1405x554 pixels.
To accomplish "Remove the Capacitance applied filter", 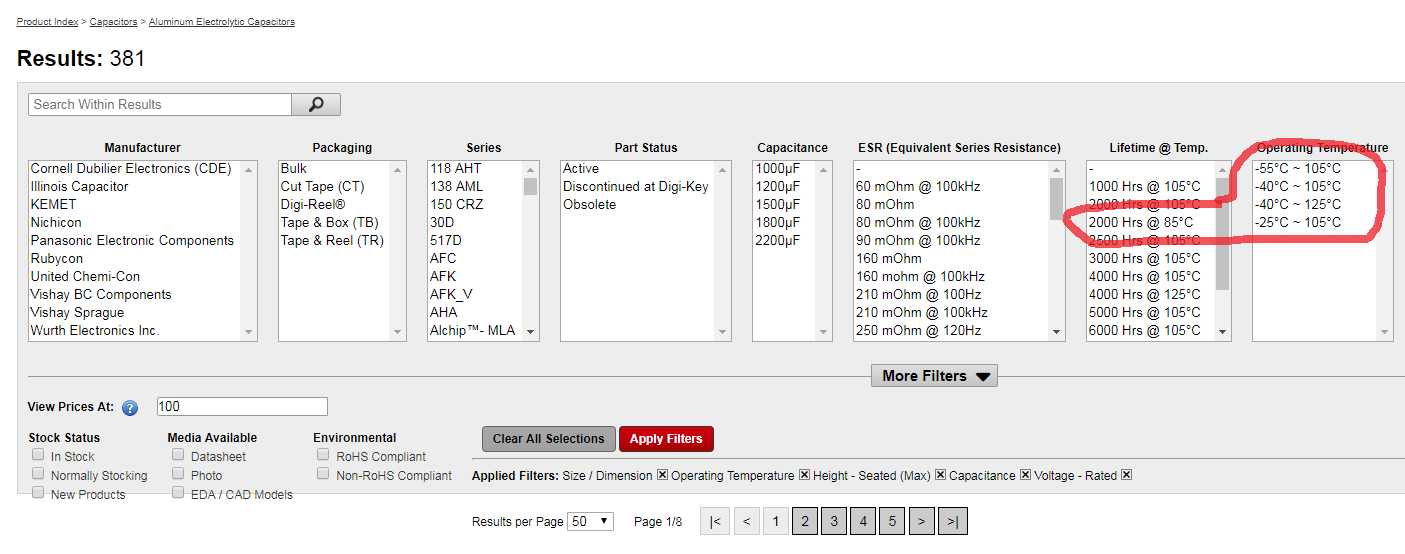I will pos(1025,475).
